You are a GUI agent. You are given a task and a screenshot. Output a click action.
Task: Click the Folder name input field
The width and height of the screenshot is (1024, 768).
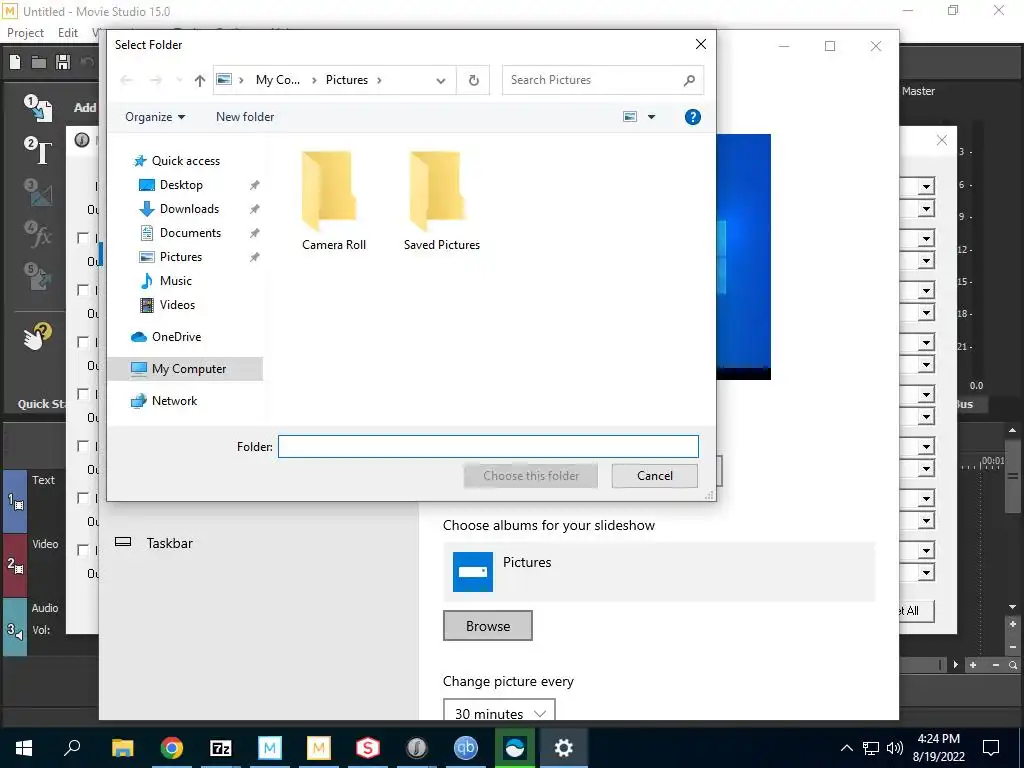point(488,447)
